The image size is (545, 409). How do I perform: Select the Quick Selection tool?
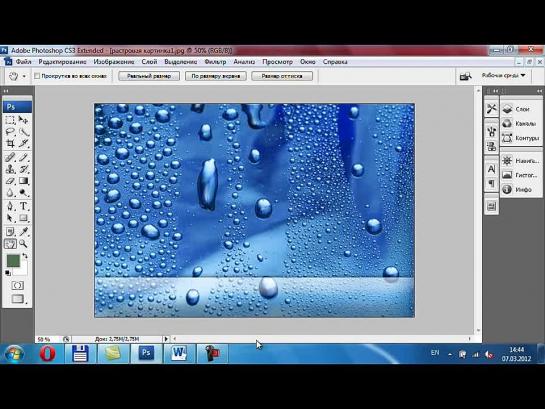coord(23,132)
